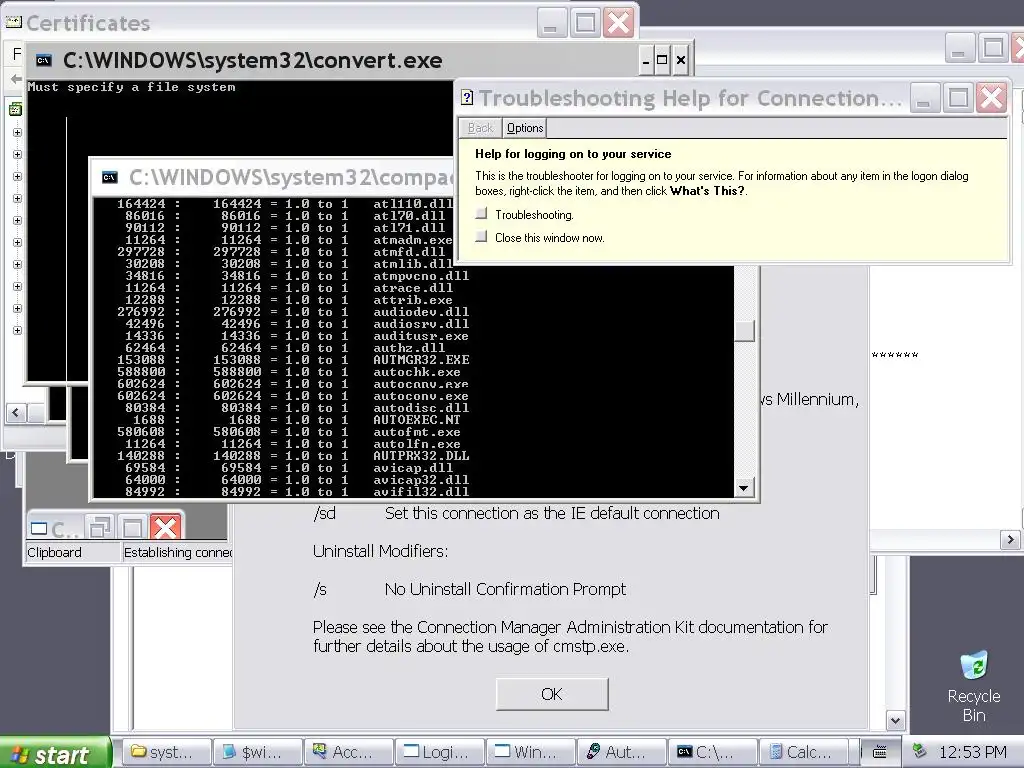Screen dimensions: 1024x768
Task: Click 'Help for logging on to your service' heading
Action: pos(573,154)
